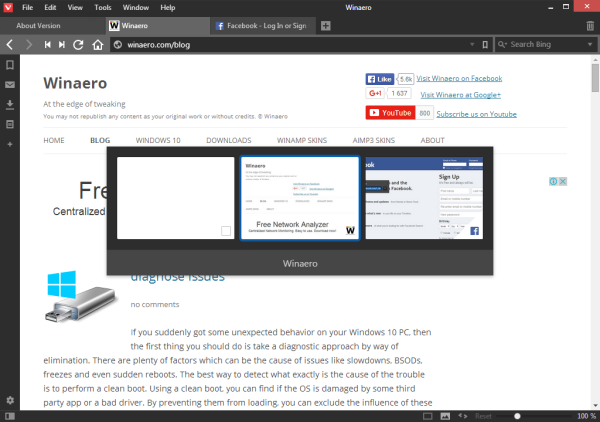Open AIMP3 SKINS navigation link

point(374,140)
